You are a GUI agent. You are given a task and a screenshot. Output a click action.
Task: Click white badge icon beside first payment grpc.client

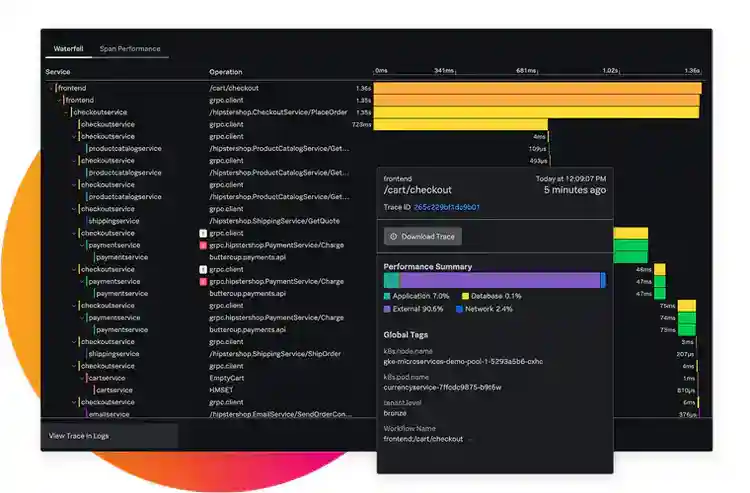click(x=203, y=233)
